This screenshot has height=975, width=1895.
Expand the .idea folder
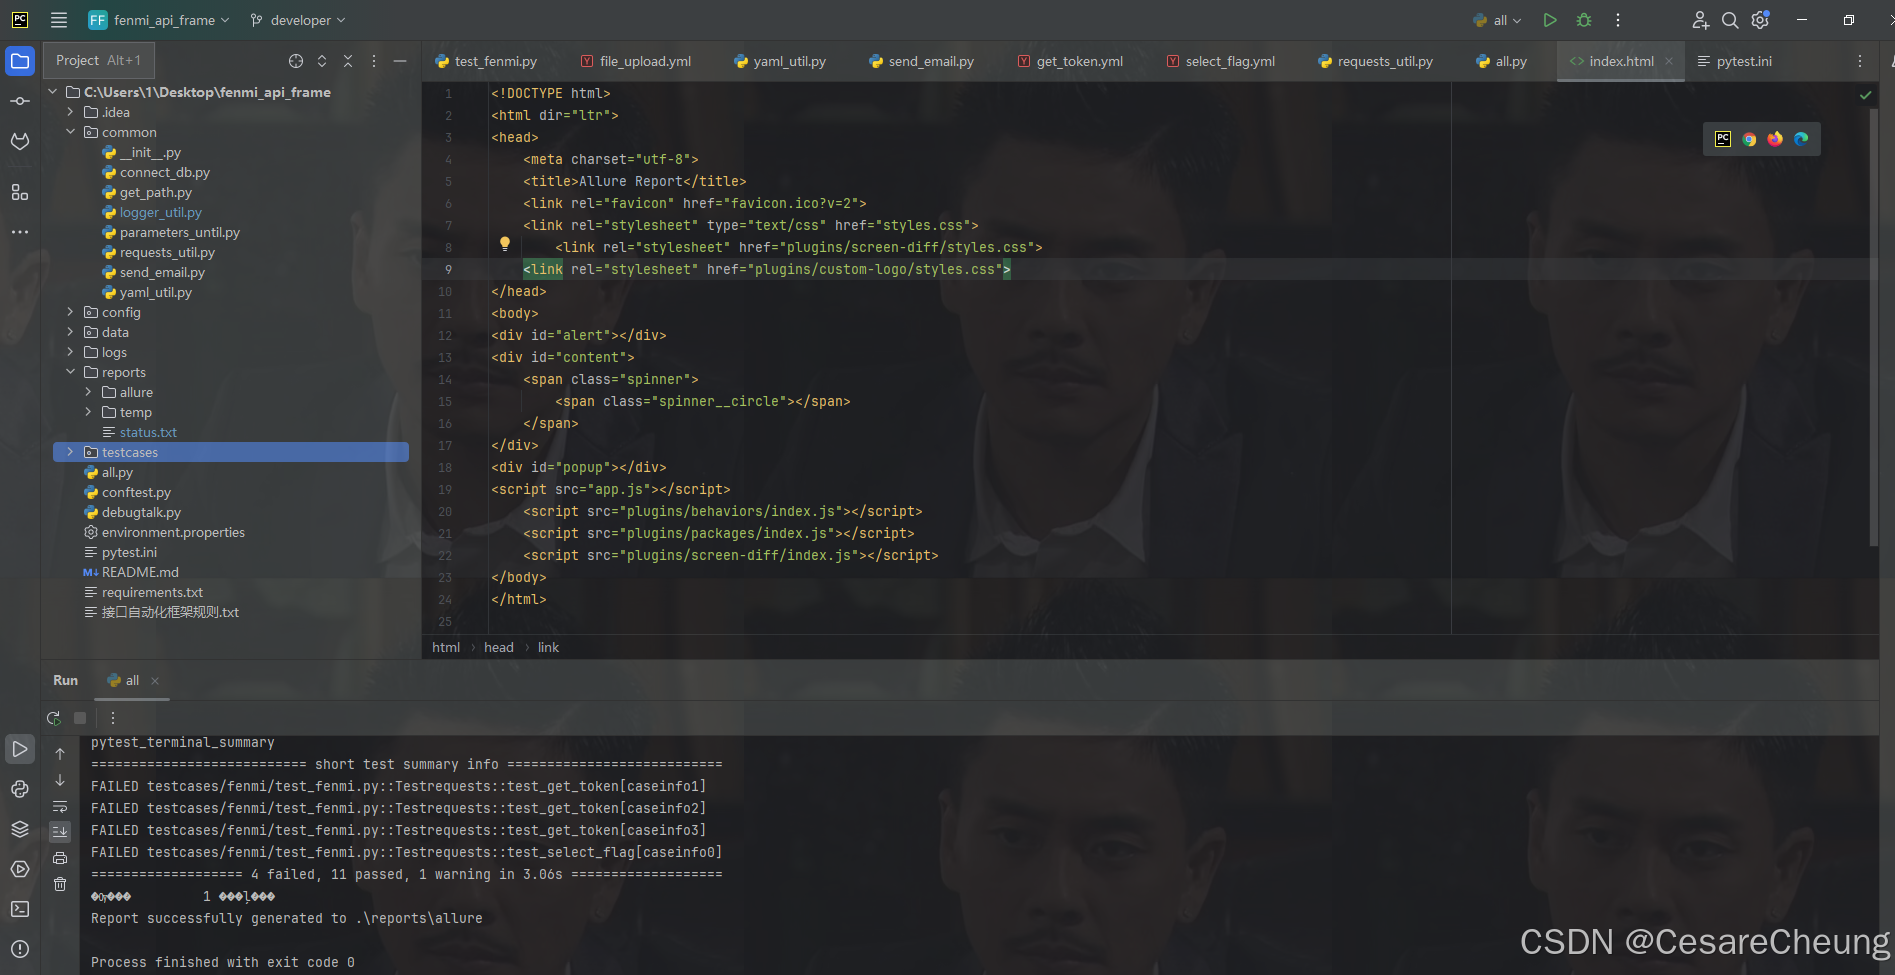(70, 112)
